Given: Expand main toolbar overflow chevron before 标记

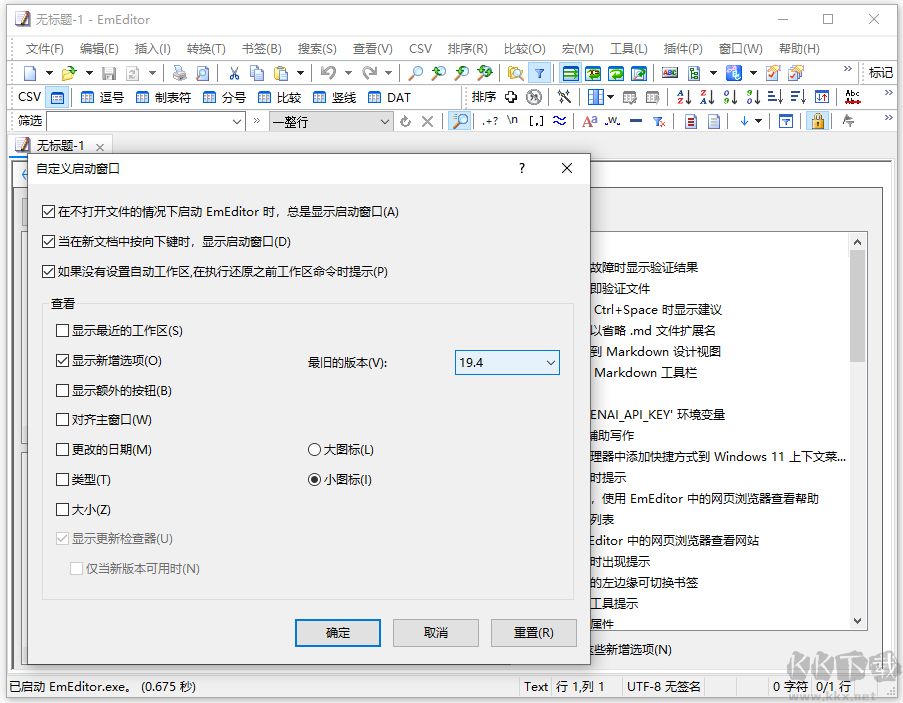Looking at the screenshot, I should click(x=847, y=69).
